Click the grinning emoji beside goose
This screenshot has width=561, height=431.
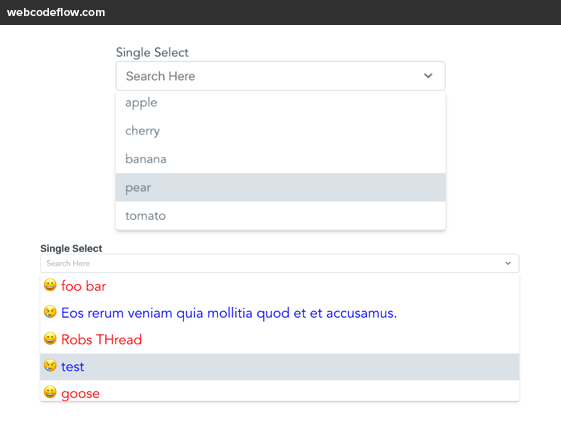(50, 392)
